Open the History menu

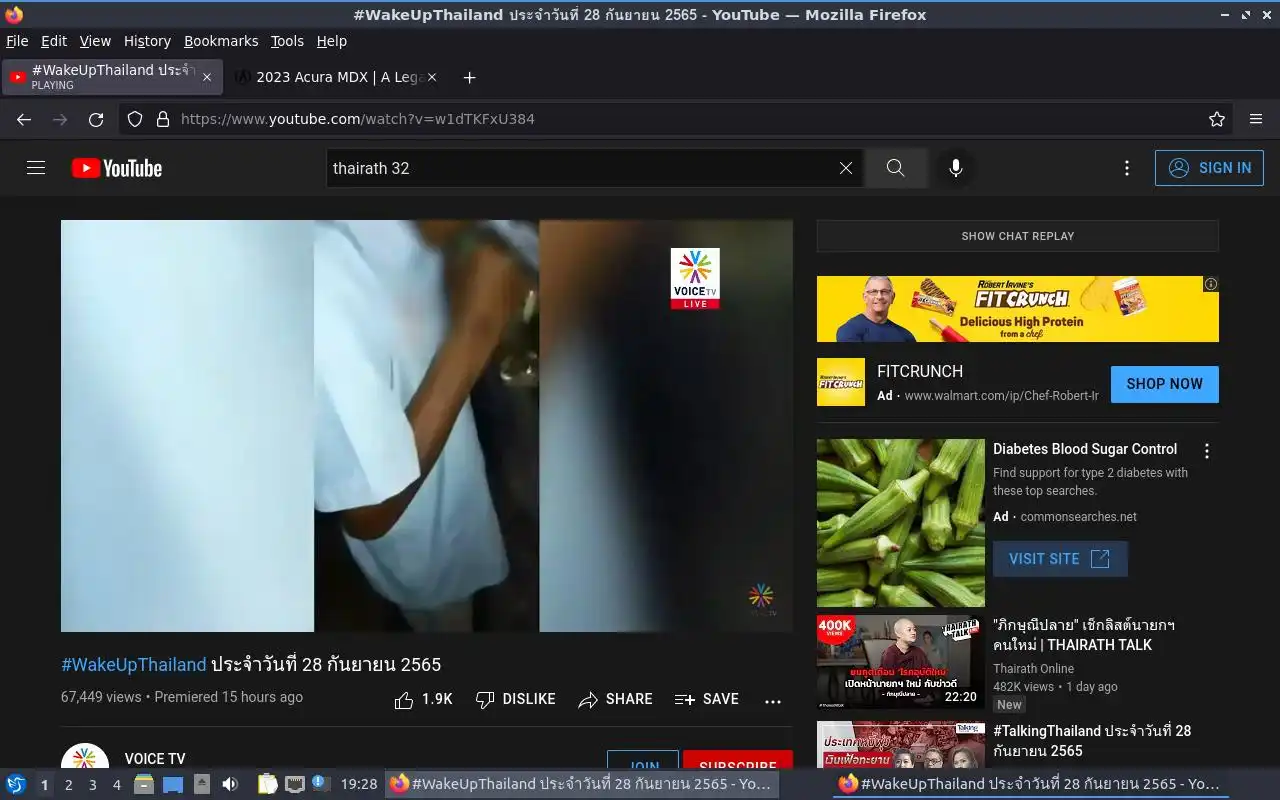[147, 41]
